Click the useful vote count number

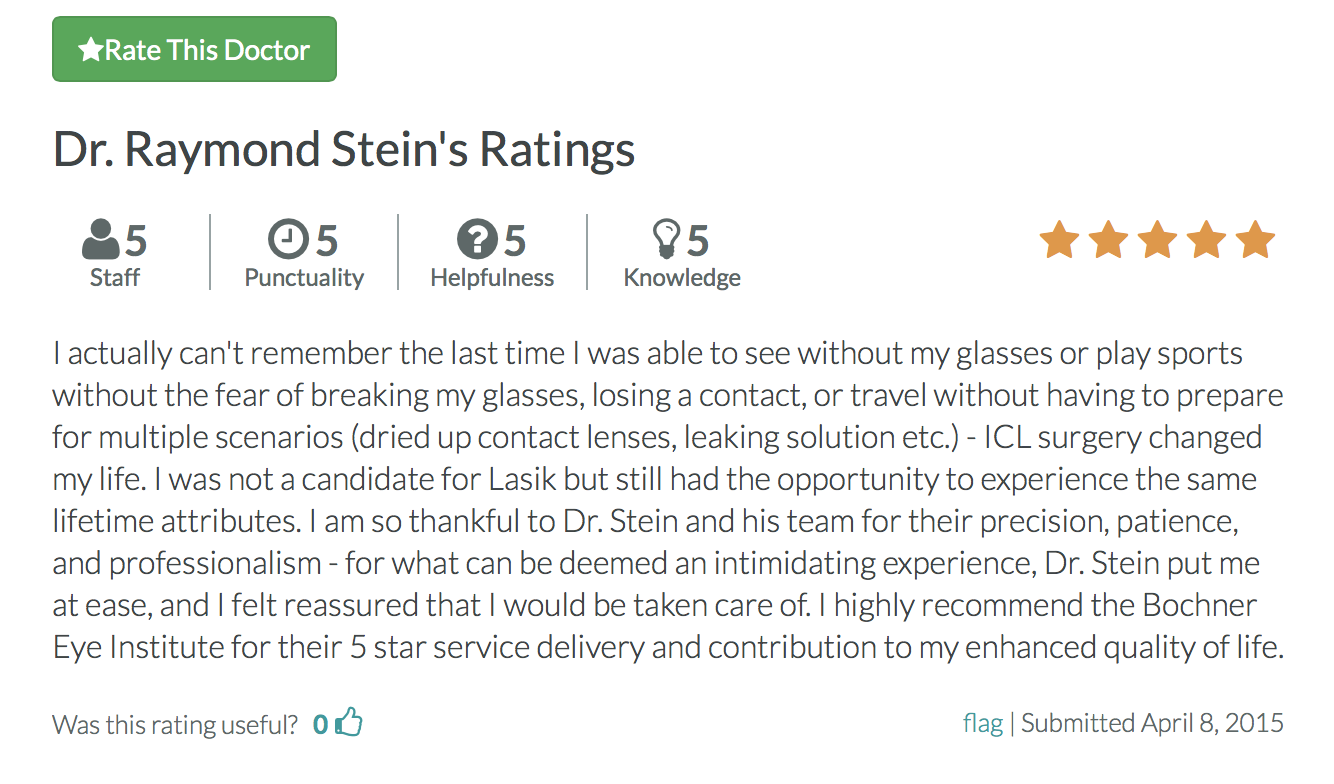(x=320, y=723)
